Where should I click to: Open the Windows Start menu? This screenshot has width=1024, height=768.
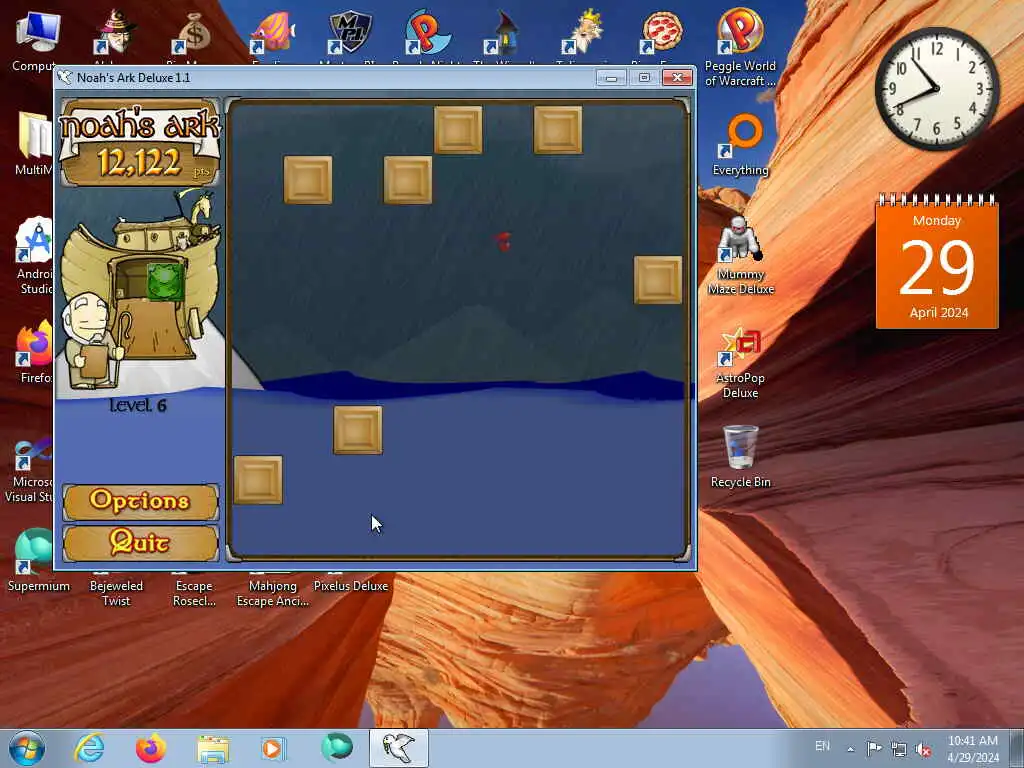pyautogui.click(x=27, y=748)
